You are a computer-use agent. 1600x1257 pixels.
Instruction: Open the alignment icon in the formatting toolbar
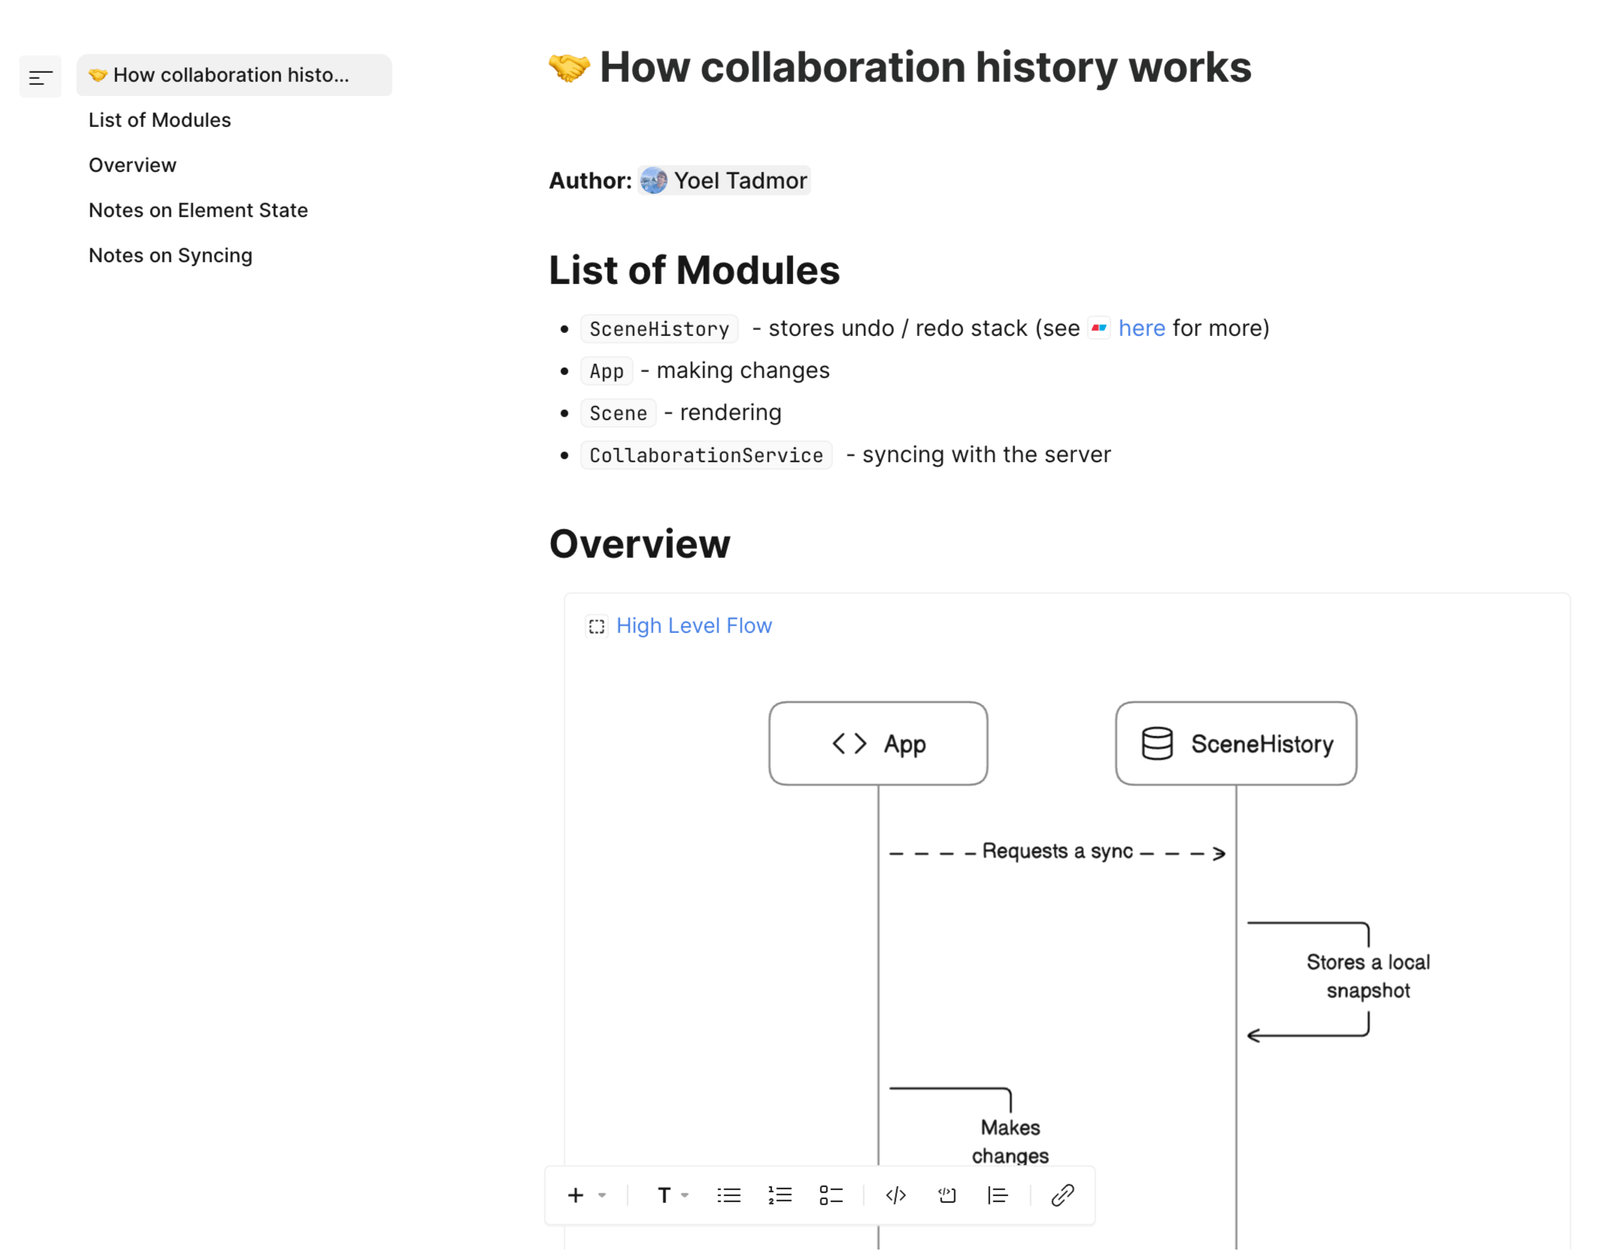pos(997,1194)
